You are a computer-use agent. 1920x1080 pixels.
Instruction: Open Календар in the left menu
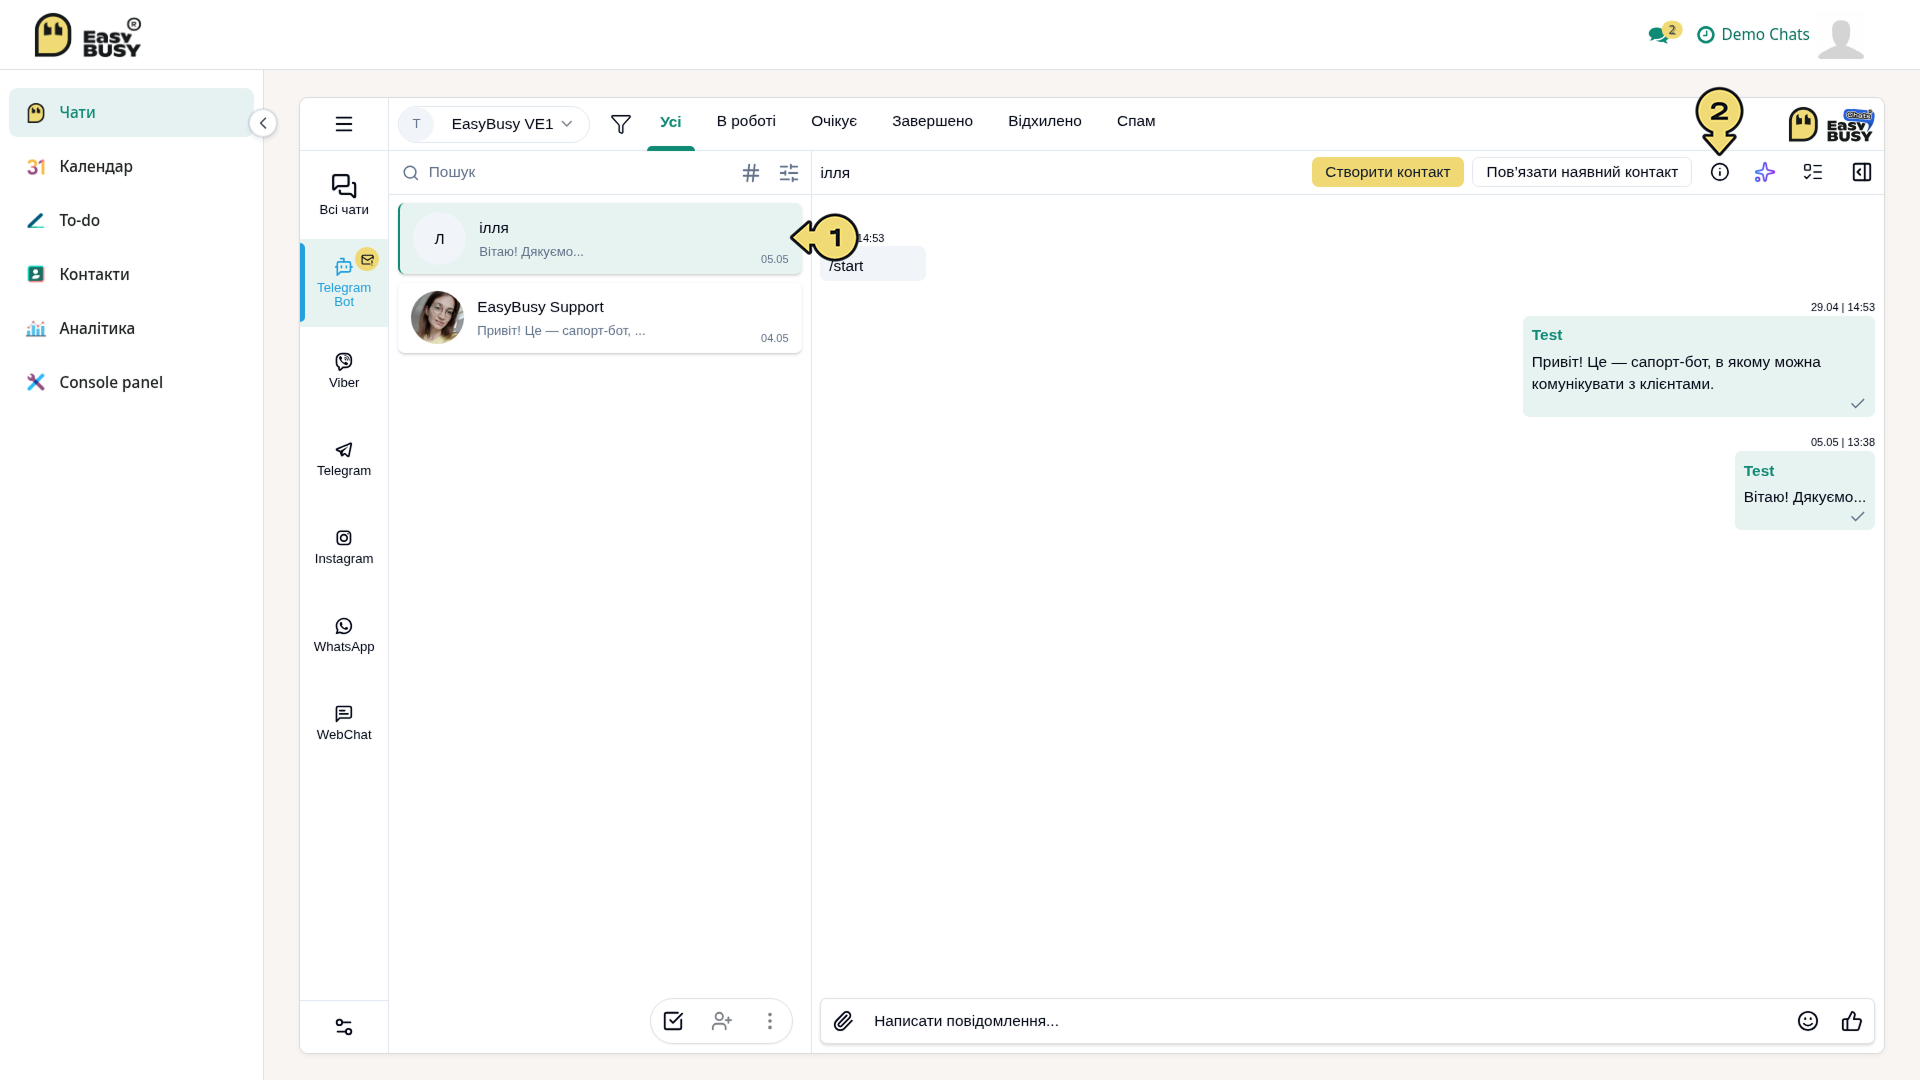pos(131,166)
